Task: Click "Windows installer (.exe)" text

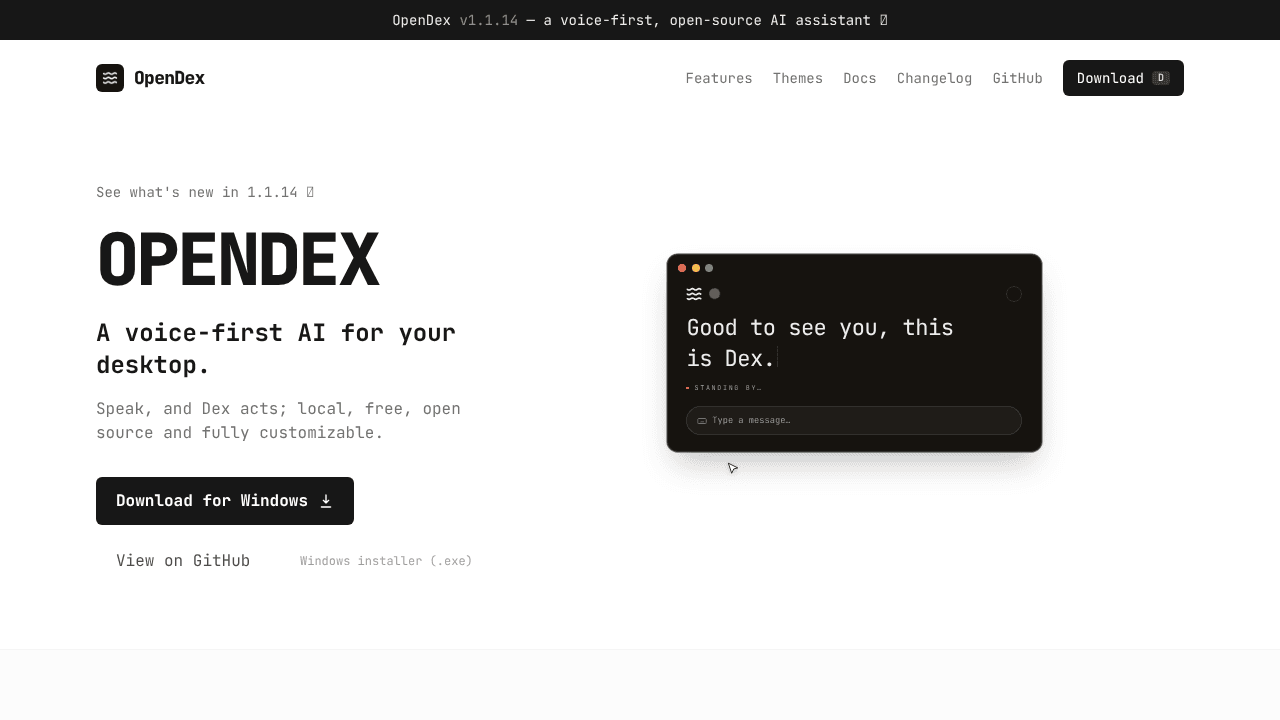Action: (386, 561)
